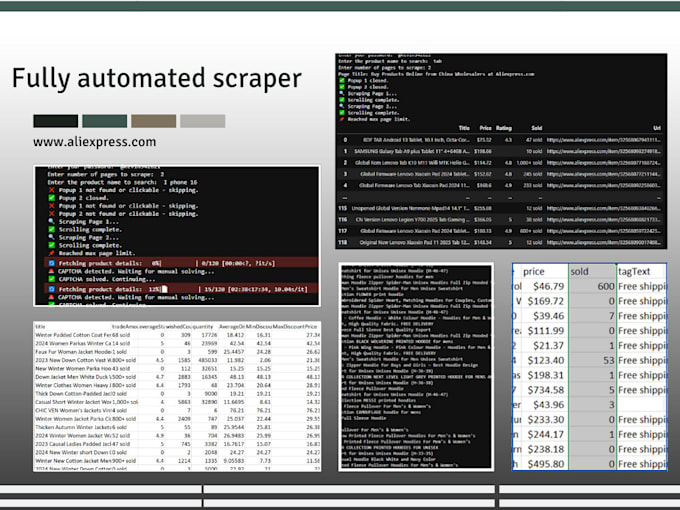Click 'Casual Short Winter Jacket' spreadsheet row
The height and width of the screenshot is (510, 680).
[x=177, y=402]
